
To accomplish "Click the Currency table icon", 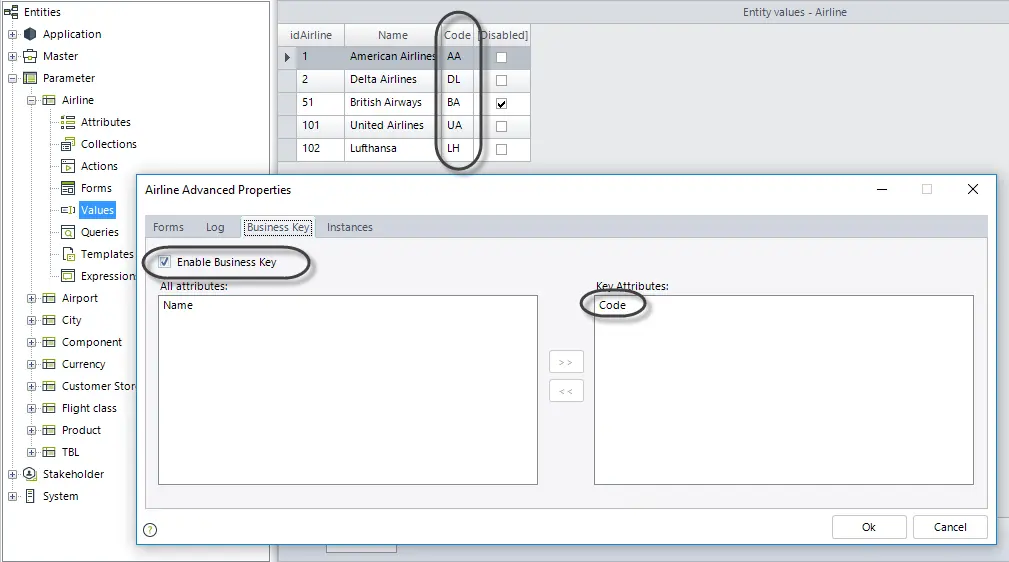I will coord(49,364).
